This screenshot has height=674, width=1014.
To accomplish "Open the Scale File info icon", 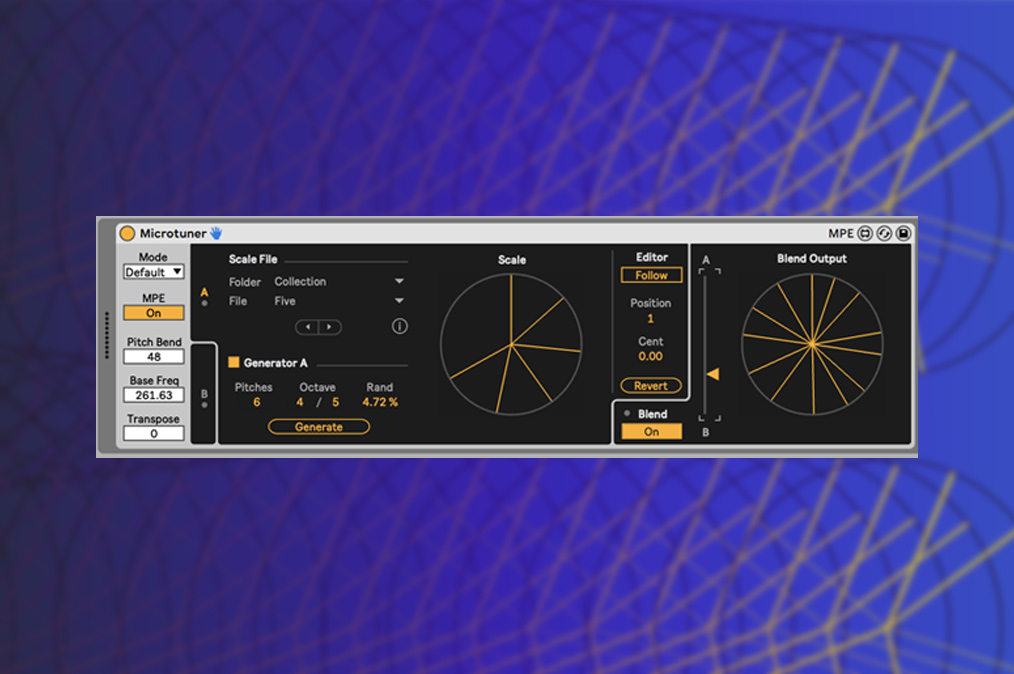I will [399, 327].
